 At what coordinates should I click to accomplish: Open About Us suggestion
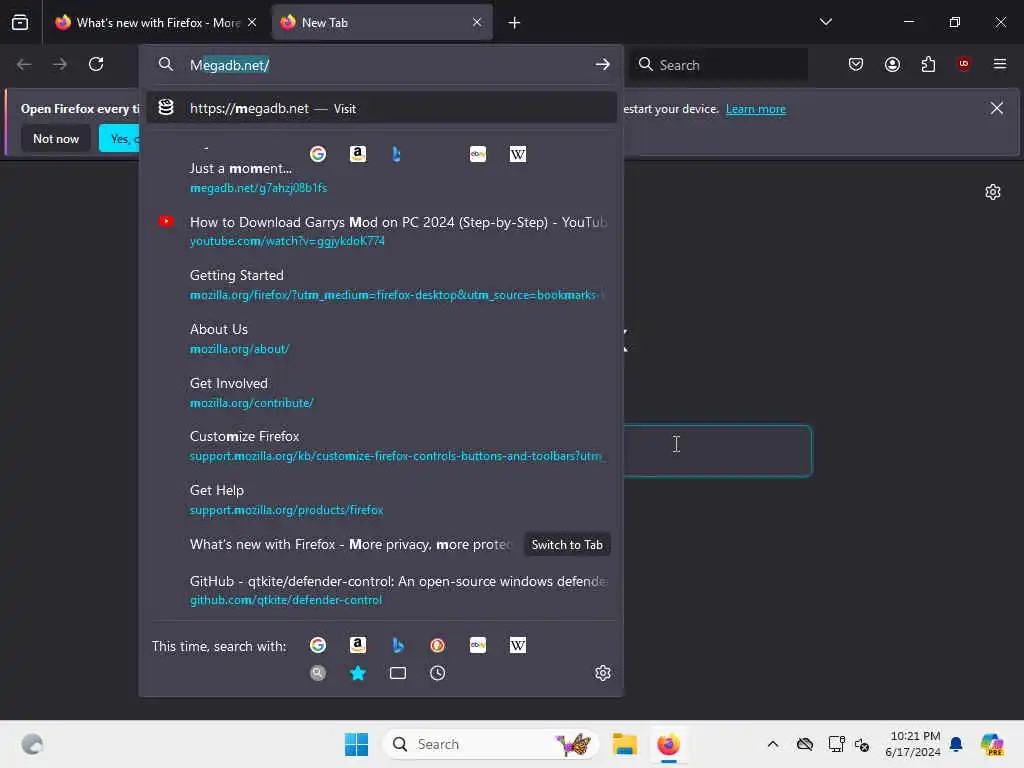[x=381, y=338]
